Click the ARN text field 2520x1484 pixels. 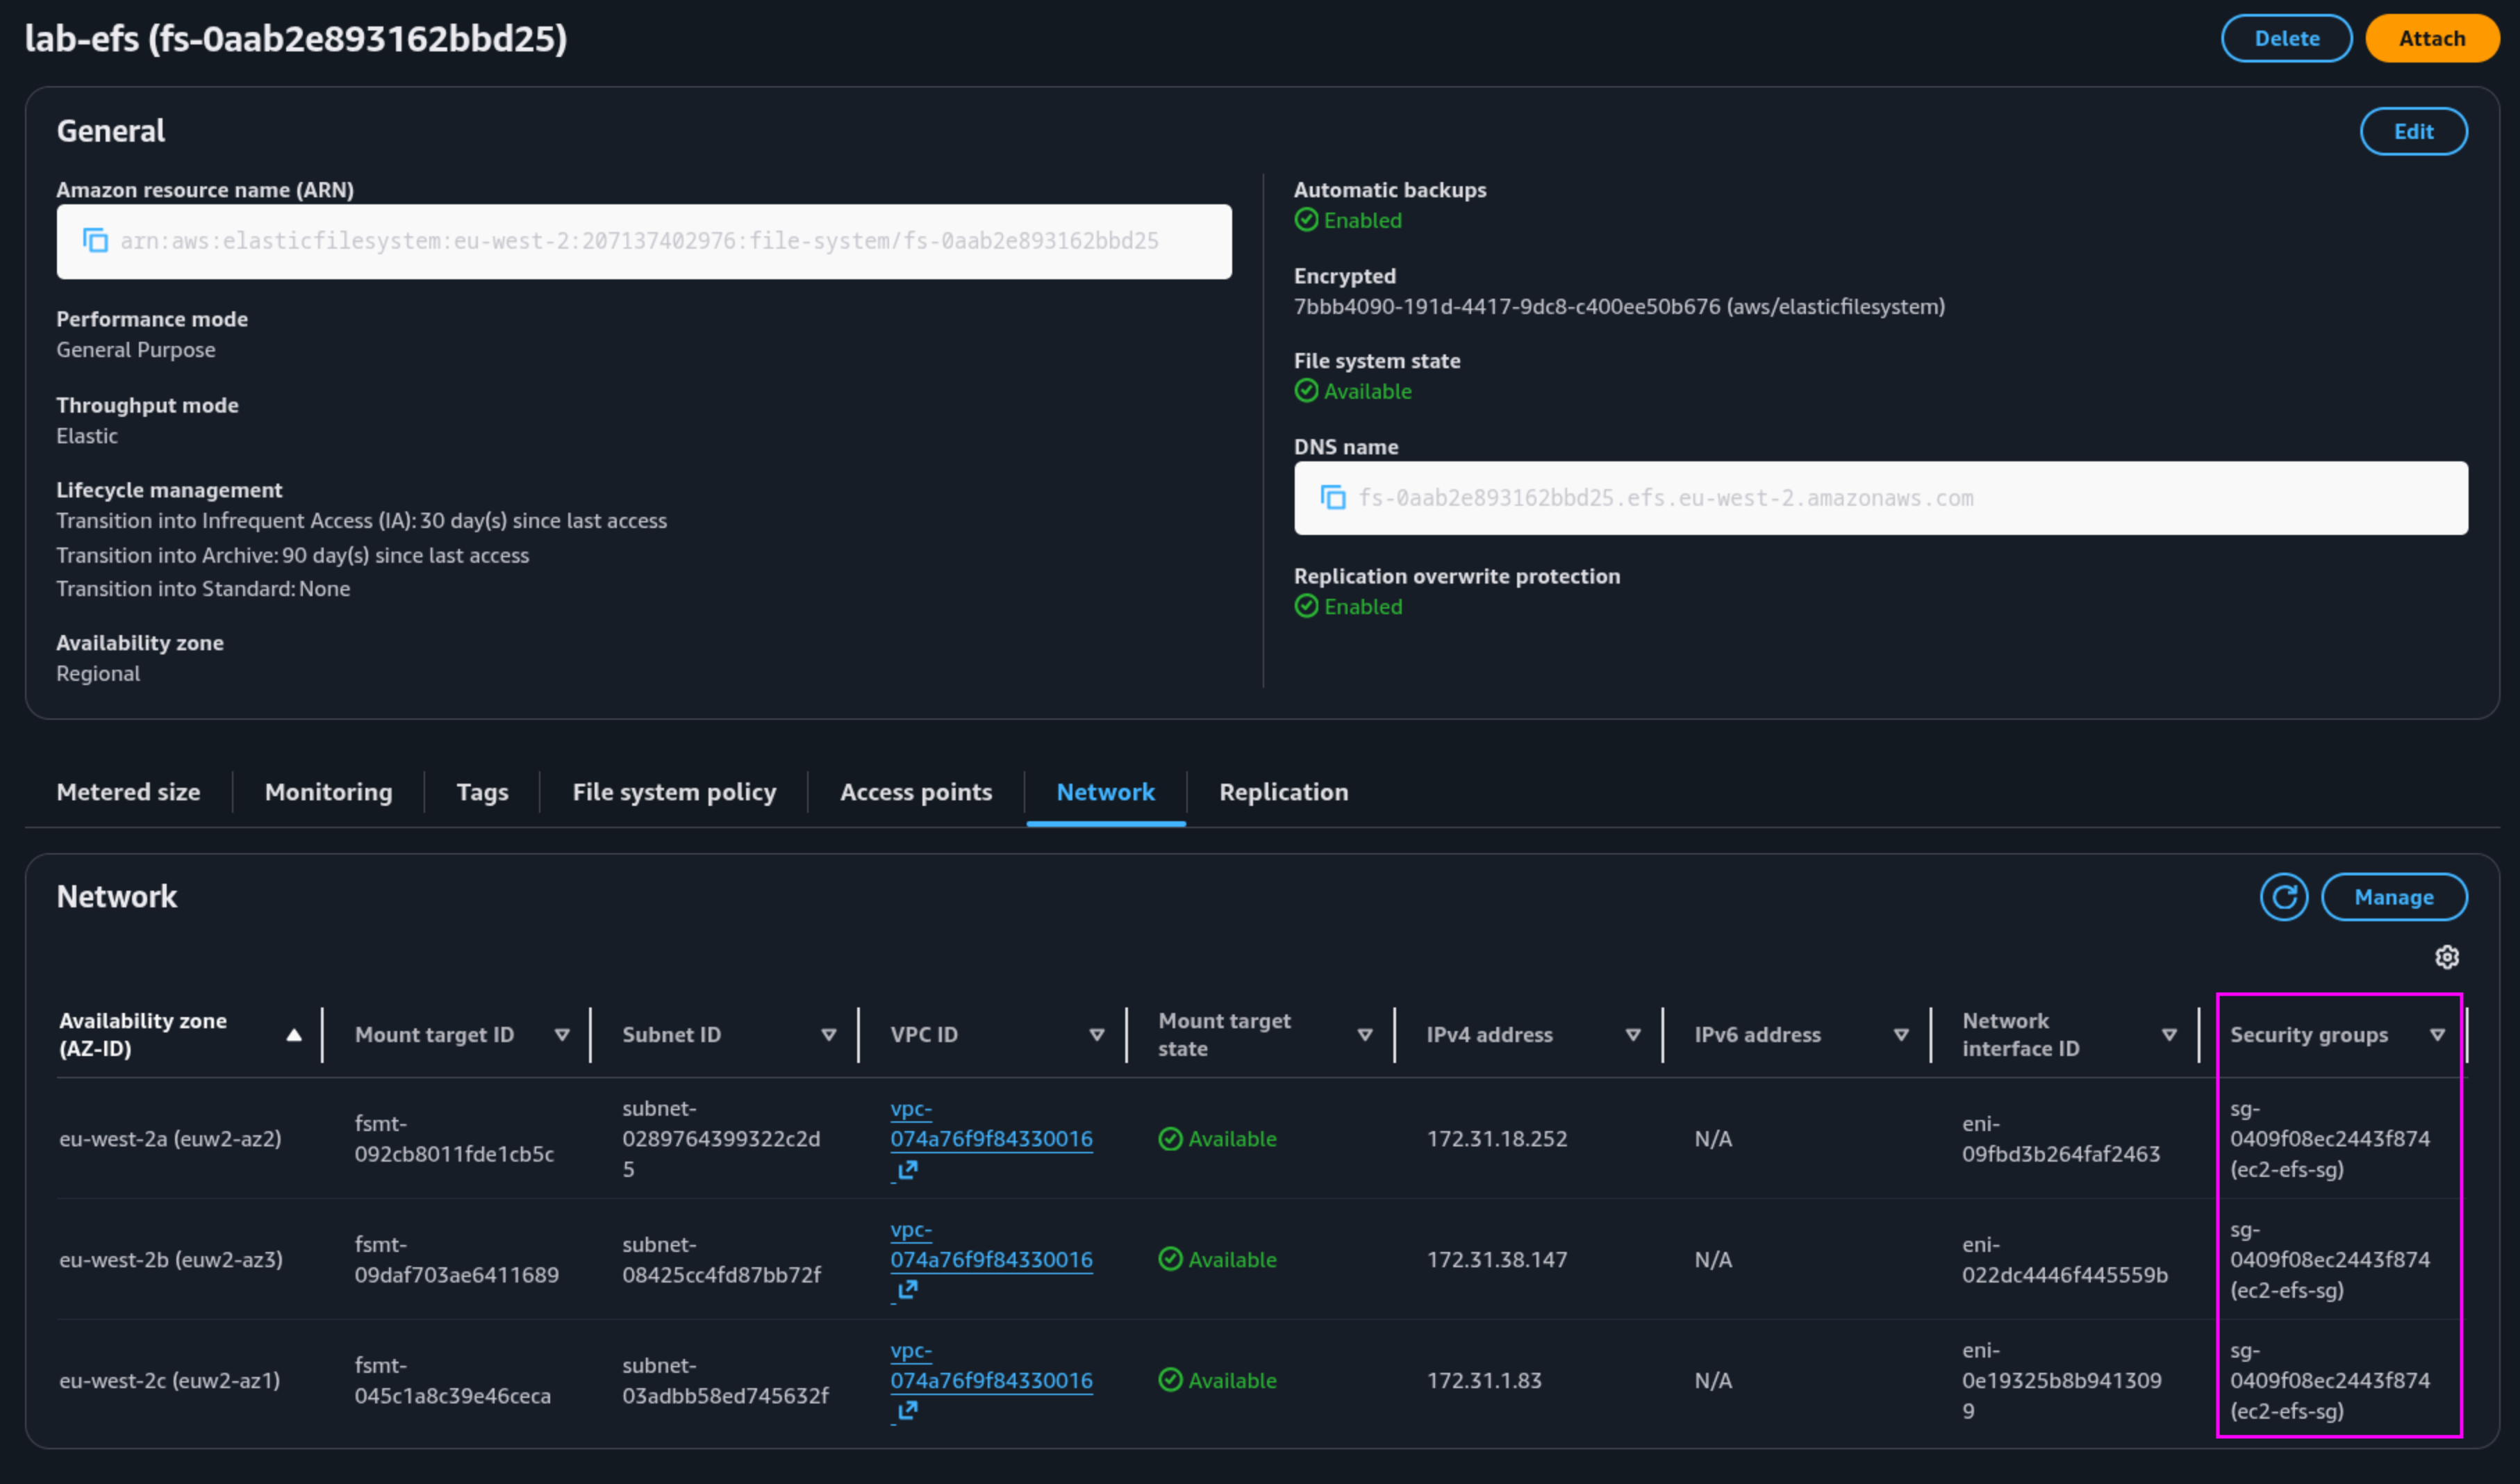pos(644,241)
